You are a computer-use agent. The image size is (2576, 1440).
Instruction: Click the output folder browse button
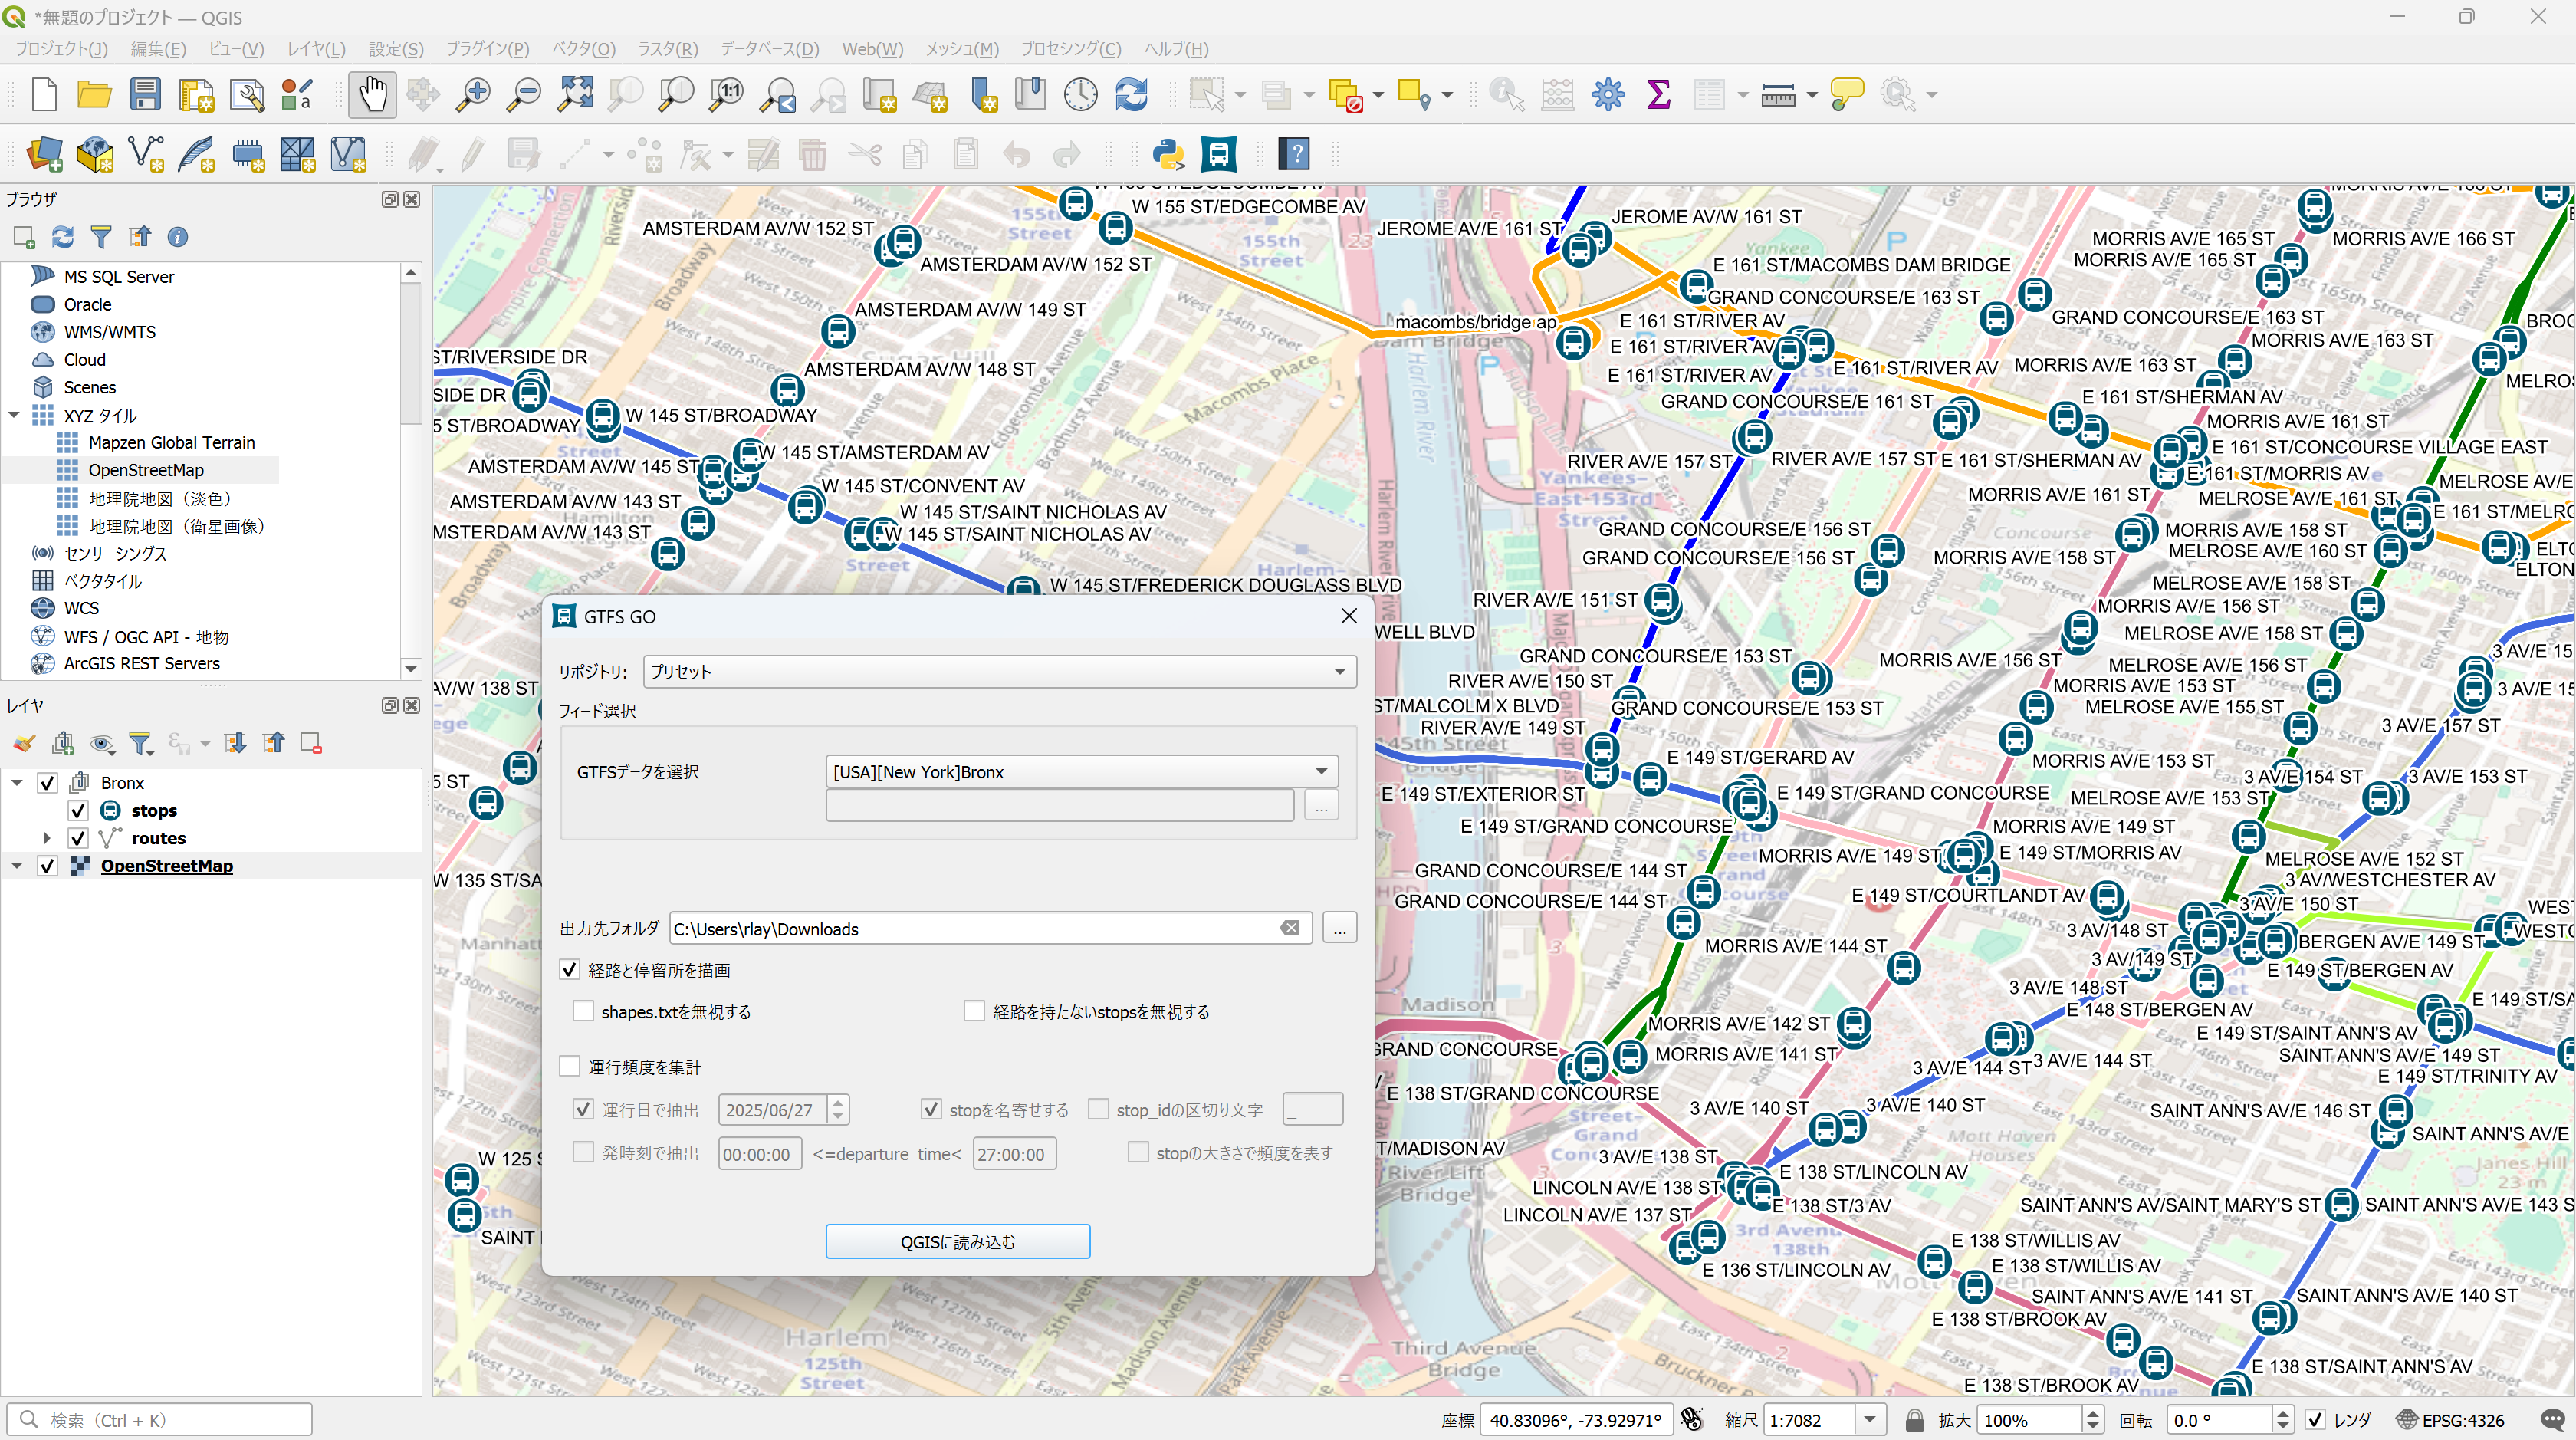tap(1339, 929)
